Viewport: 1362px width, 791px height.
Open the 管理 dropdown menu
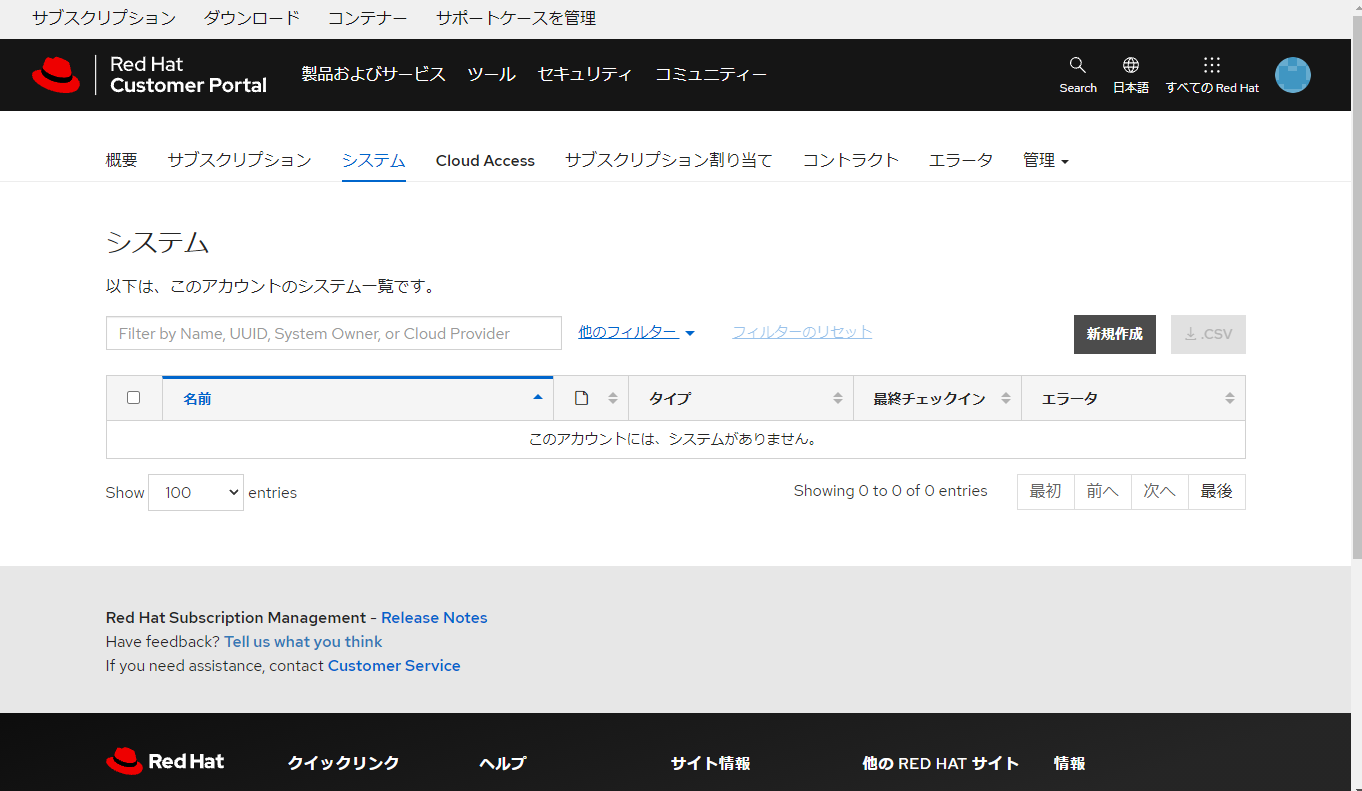(1045, 160)
